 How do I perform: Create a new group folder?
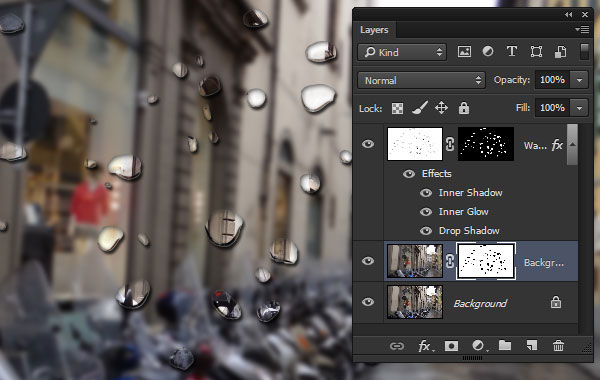click(x=505, y=346)
